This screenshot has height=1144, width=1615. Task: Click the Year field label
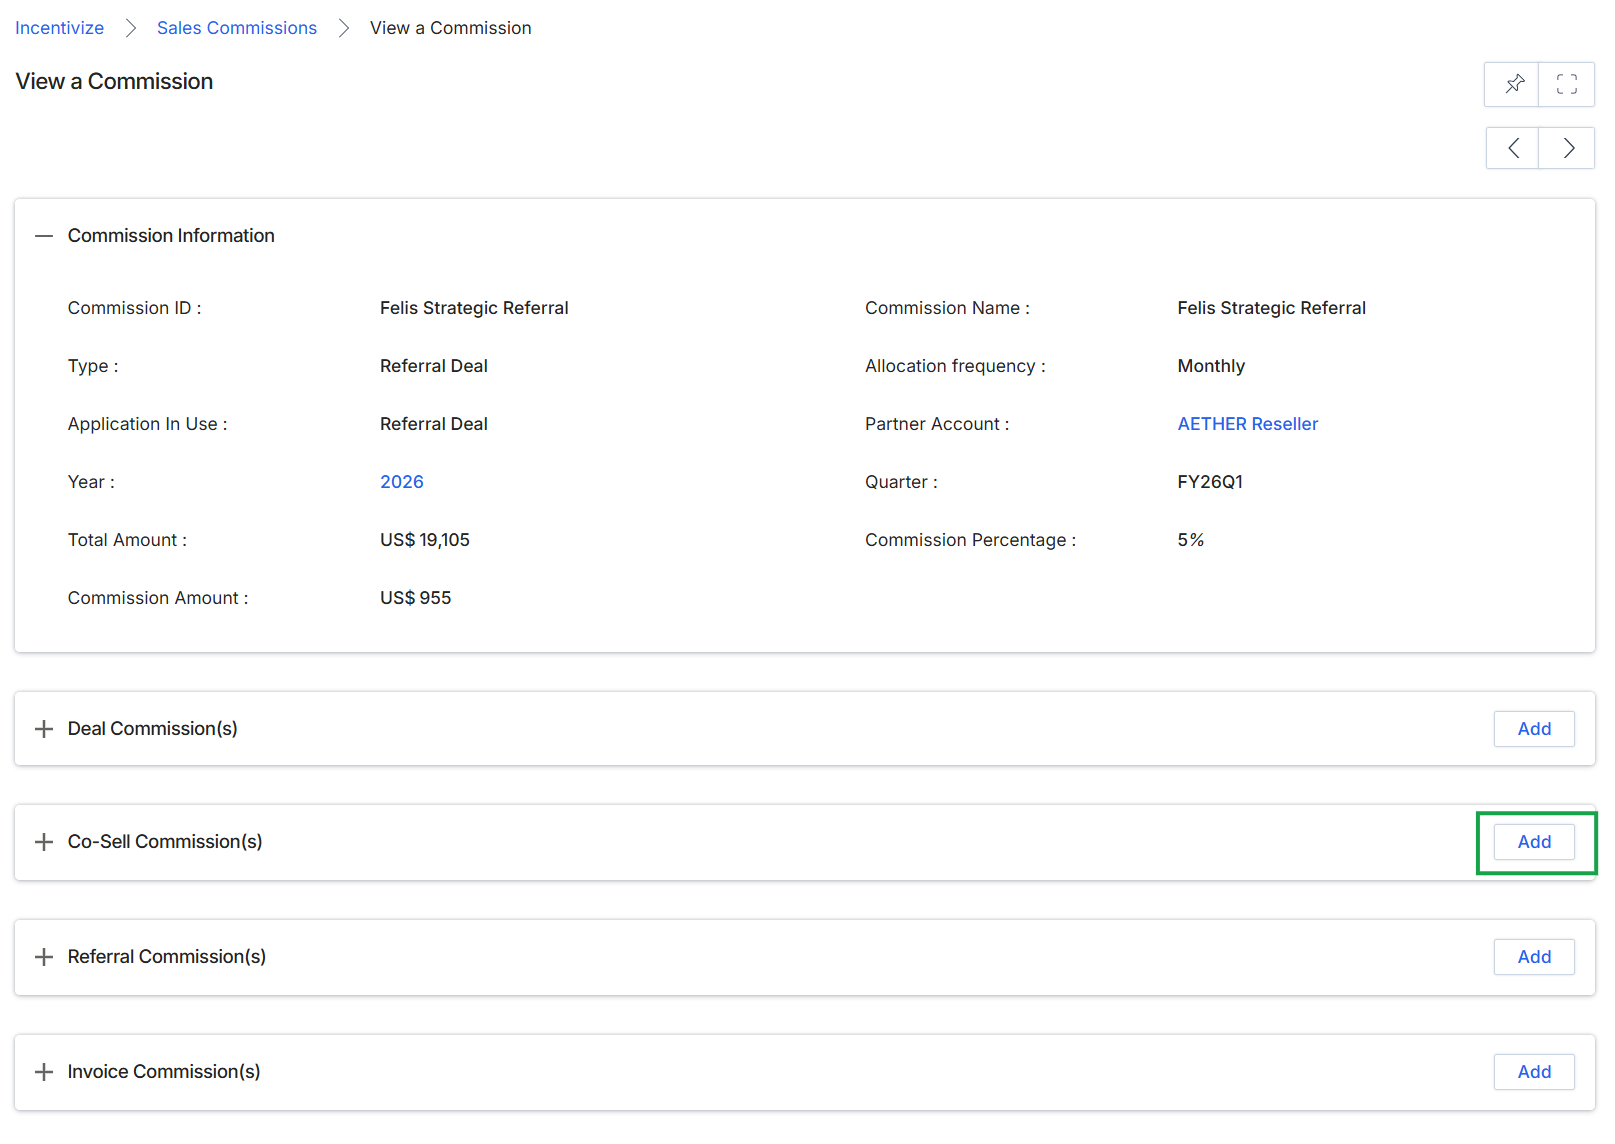point(91,482)
